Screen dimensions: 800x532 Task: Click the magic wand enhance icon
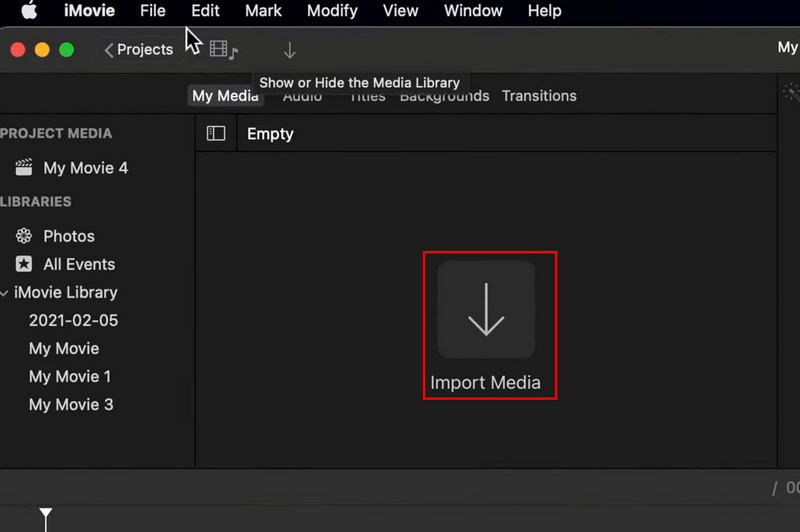coord(791,93)
